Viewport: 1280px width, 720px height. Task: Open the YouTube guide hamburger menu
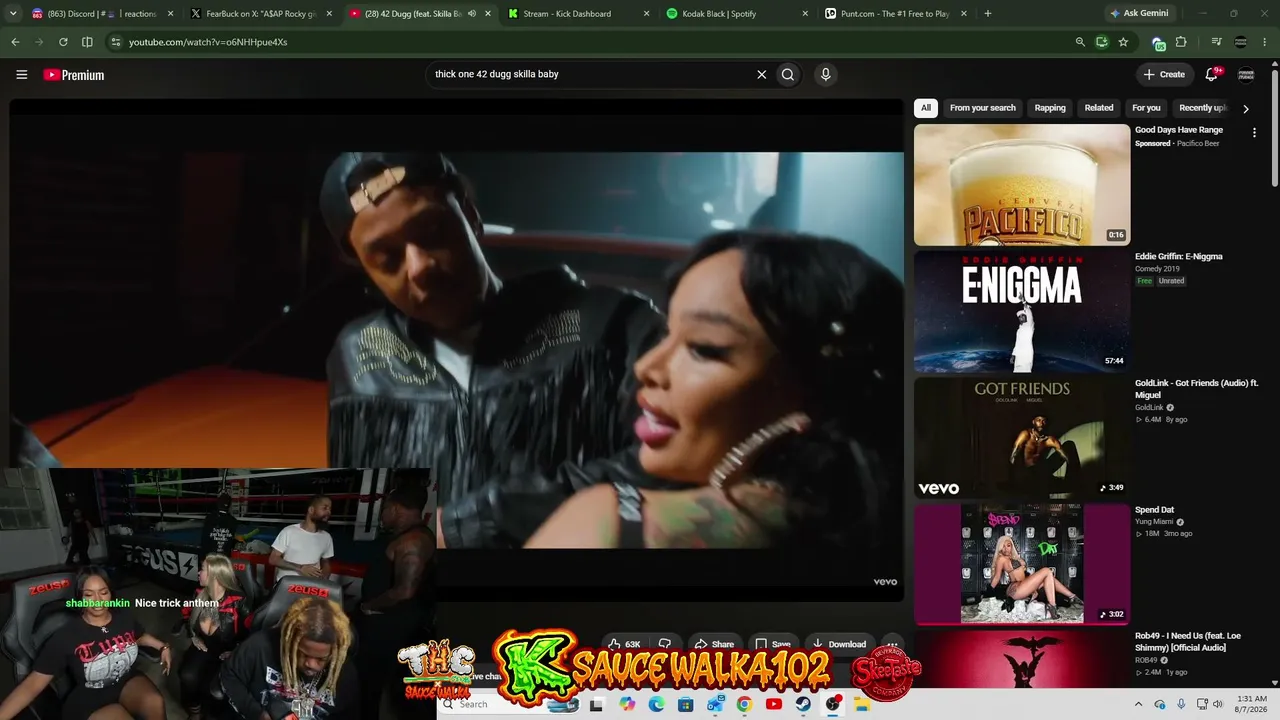pyautogui.click(x=21, y=74)
